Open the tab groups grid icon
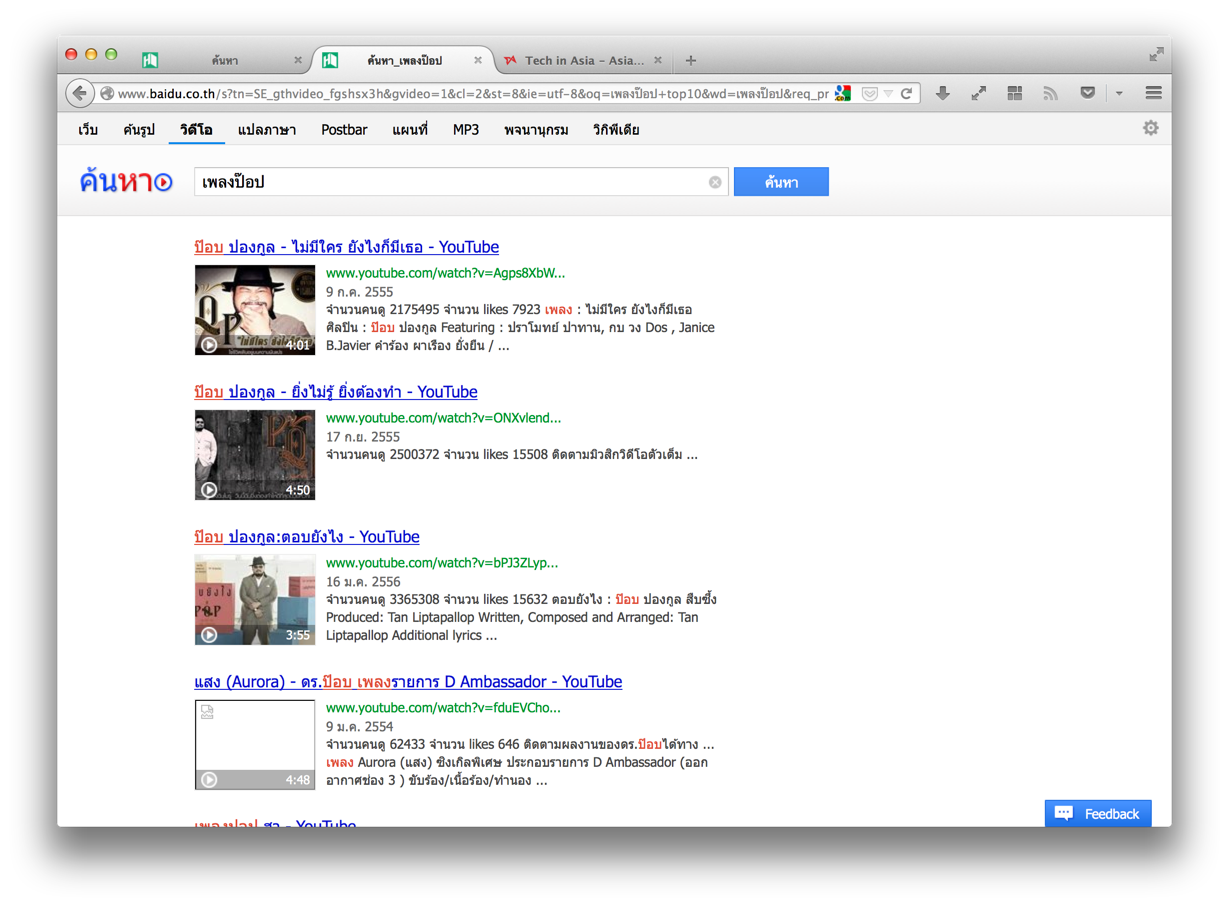1229x906 pixels. click(x=1014, y=93)
